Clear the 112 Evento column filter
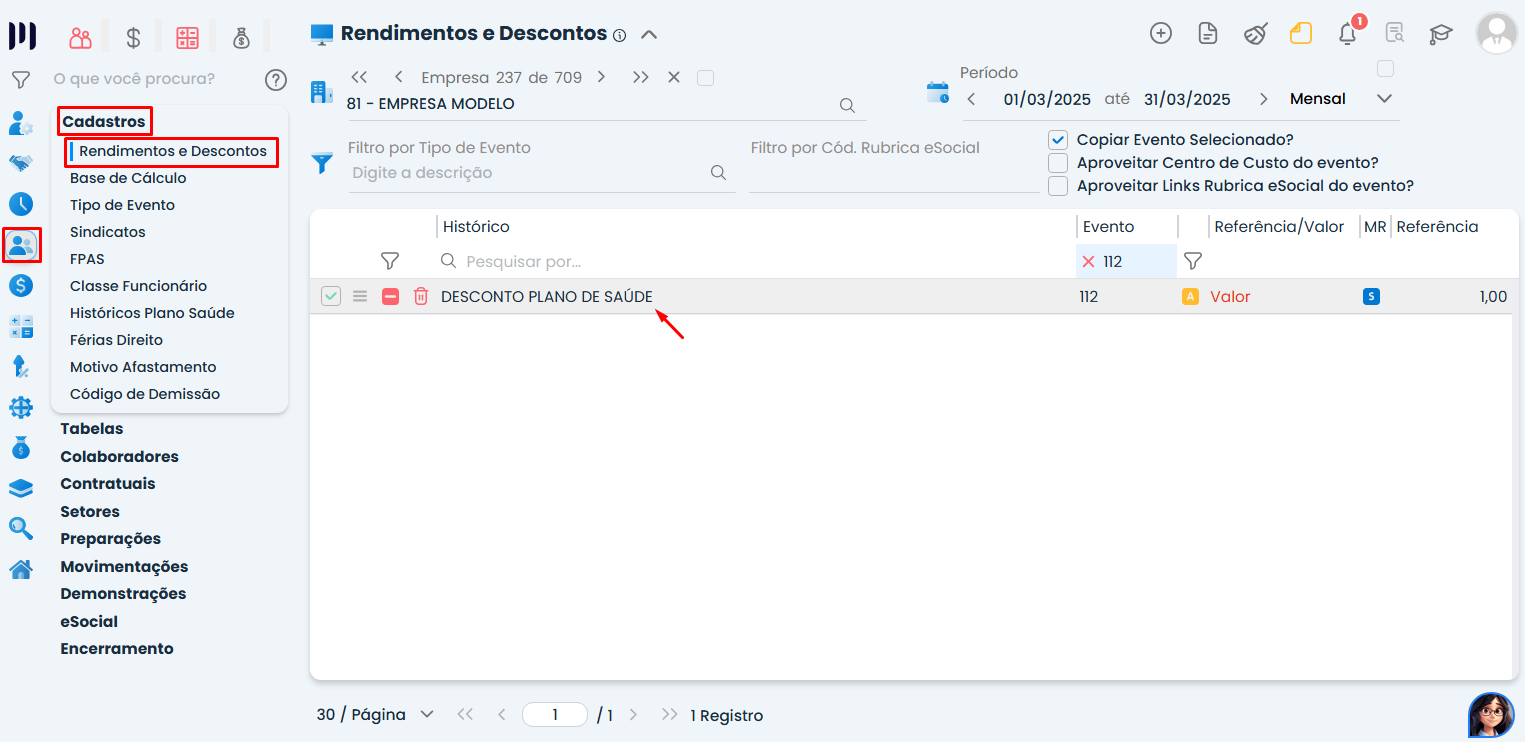 1088,261
